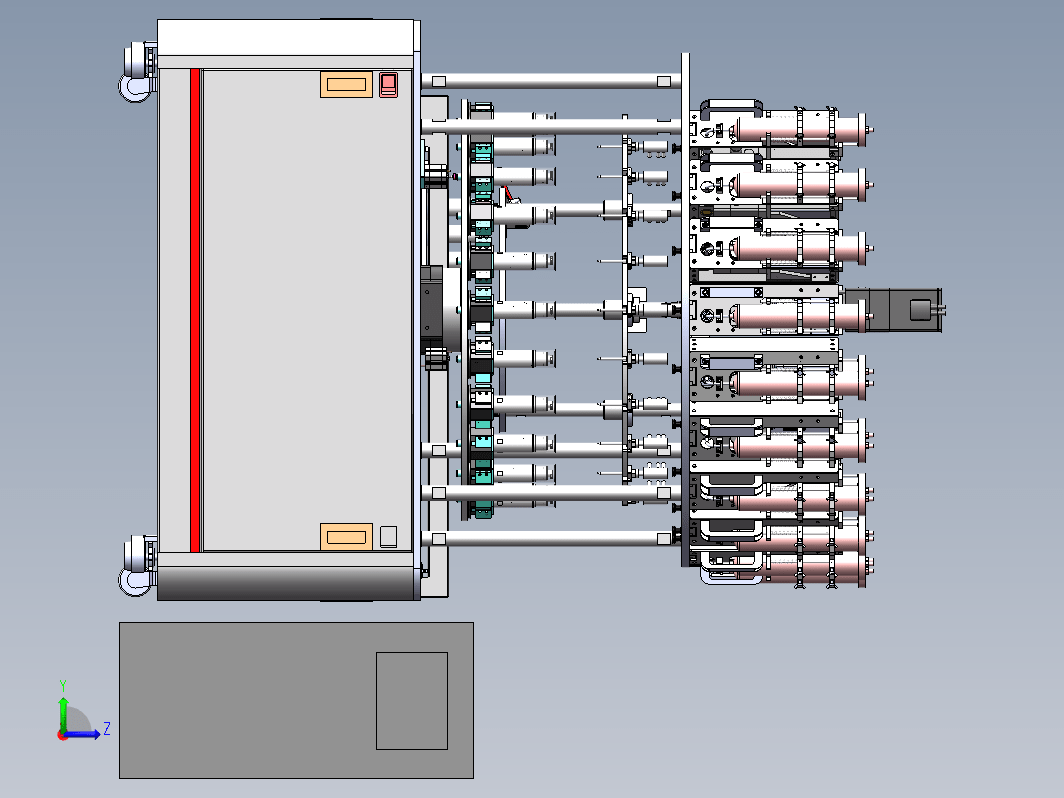Select the lower orange nameplate on the cabinet
Image resolution: width=1064 pixels, height=798 pixels.
tap(346, 537)
